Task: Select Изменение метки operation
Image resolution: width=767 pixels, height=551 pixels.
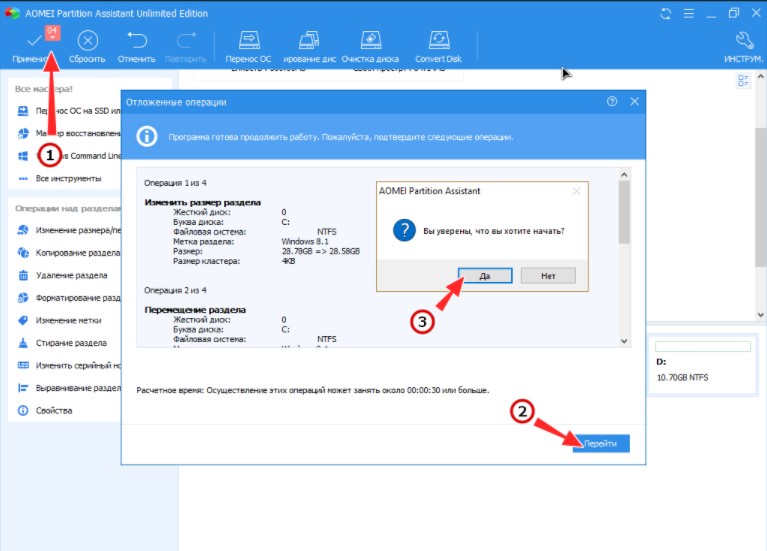Action: [x=59, y=320]
